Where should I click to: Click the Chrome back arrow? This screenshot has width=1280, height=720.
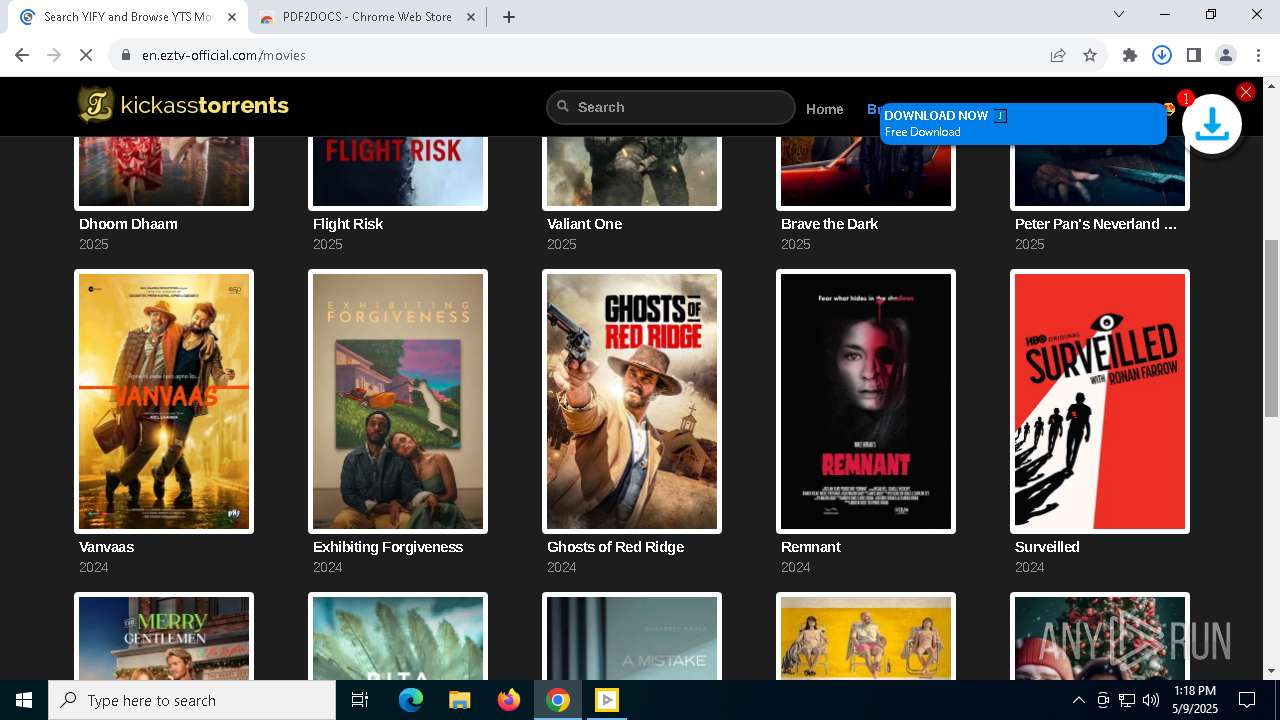[x=22, y=55]
